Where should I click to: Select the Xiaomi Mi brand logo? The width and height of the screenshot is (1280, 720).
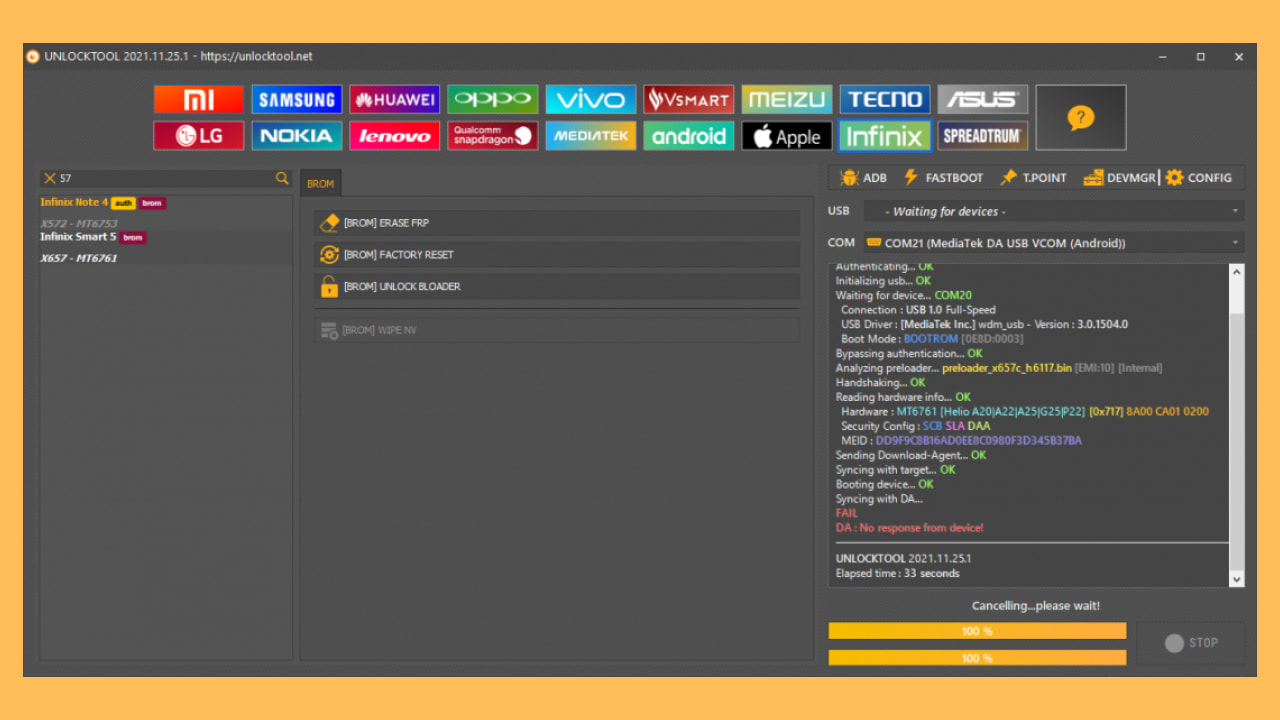(198, 99)
